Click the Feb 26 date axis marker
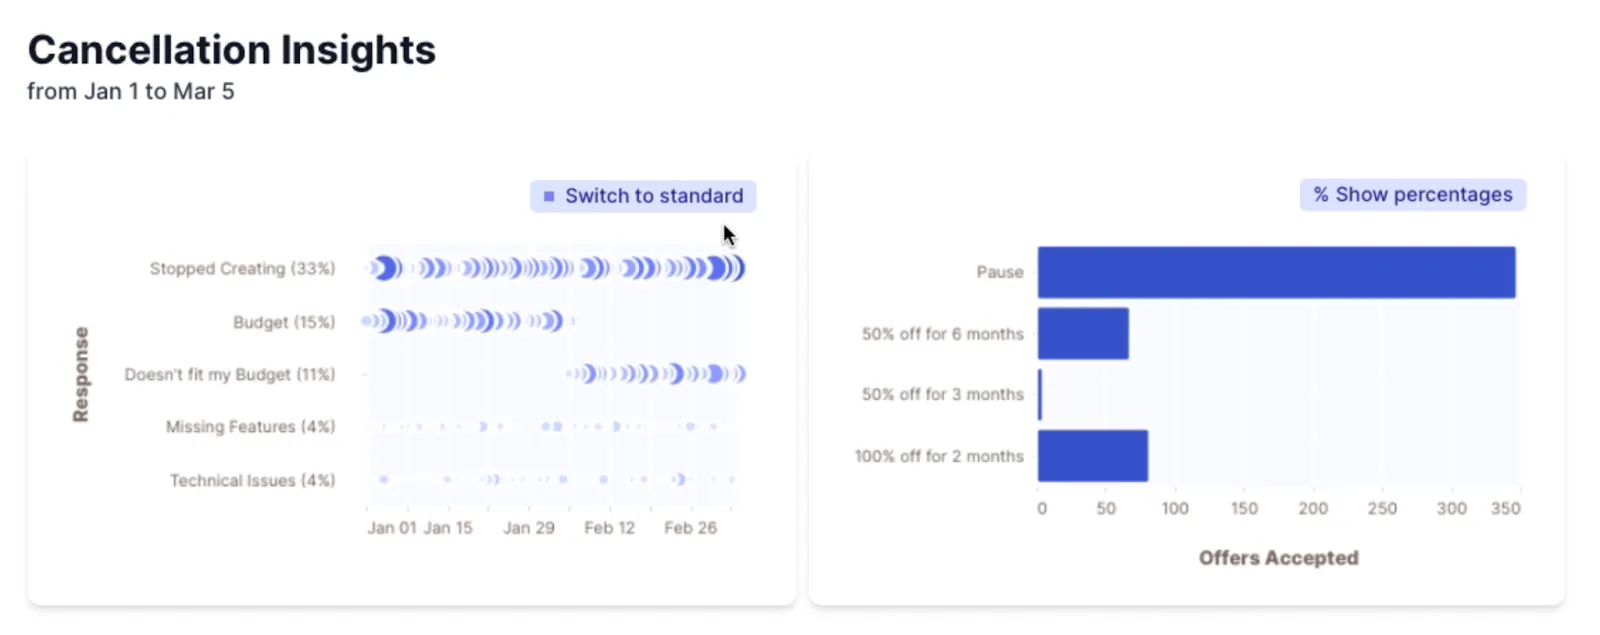The width and height of the screenshot is (1600, 635). [690, 528]
